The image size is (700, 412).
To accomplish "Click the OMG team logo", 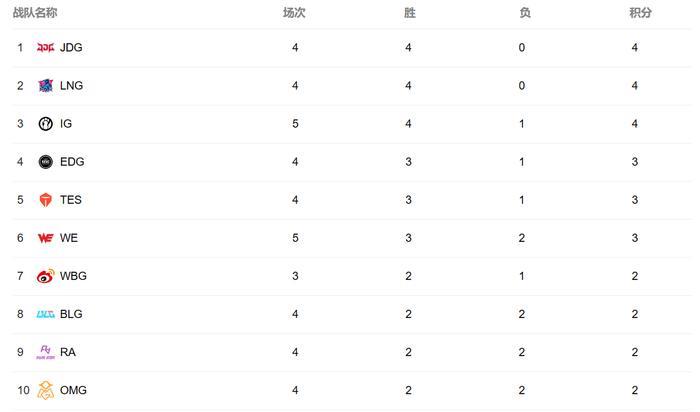I will point(46,390).
